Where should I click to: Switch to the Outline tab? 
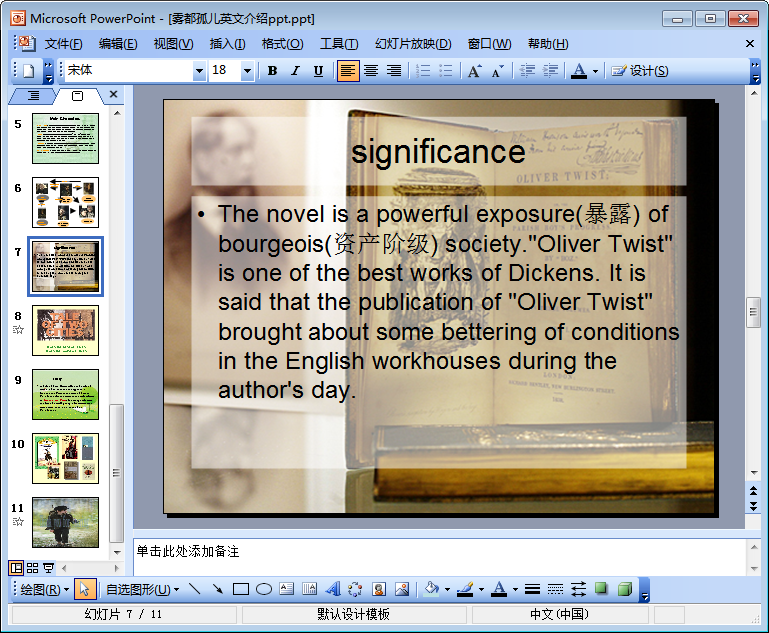33,96
